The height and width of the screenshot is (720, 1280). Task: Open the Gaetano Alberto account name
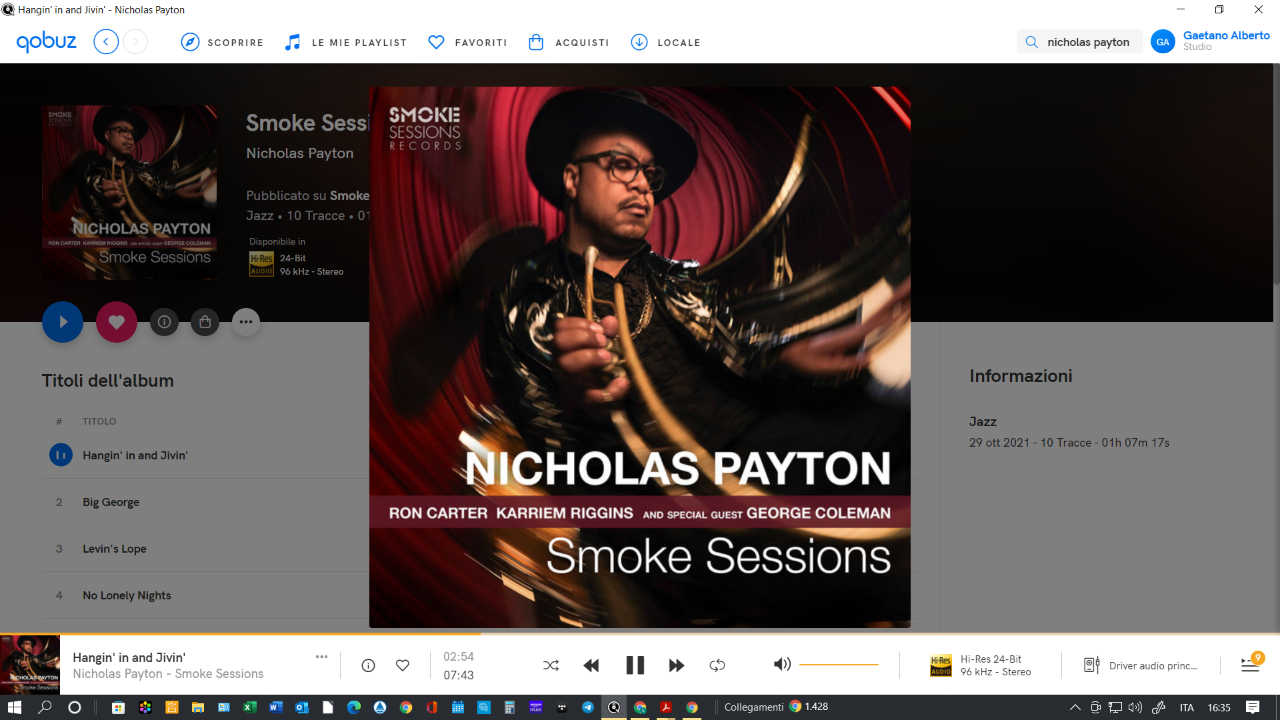(1226, 35)
